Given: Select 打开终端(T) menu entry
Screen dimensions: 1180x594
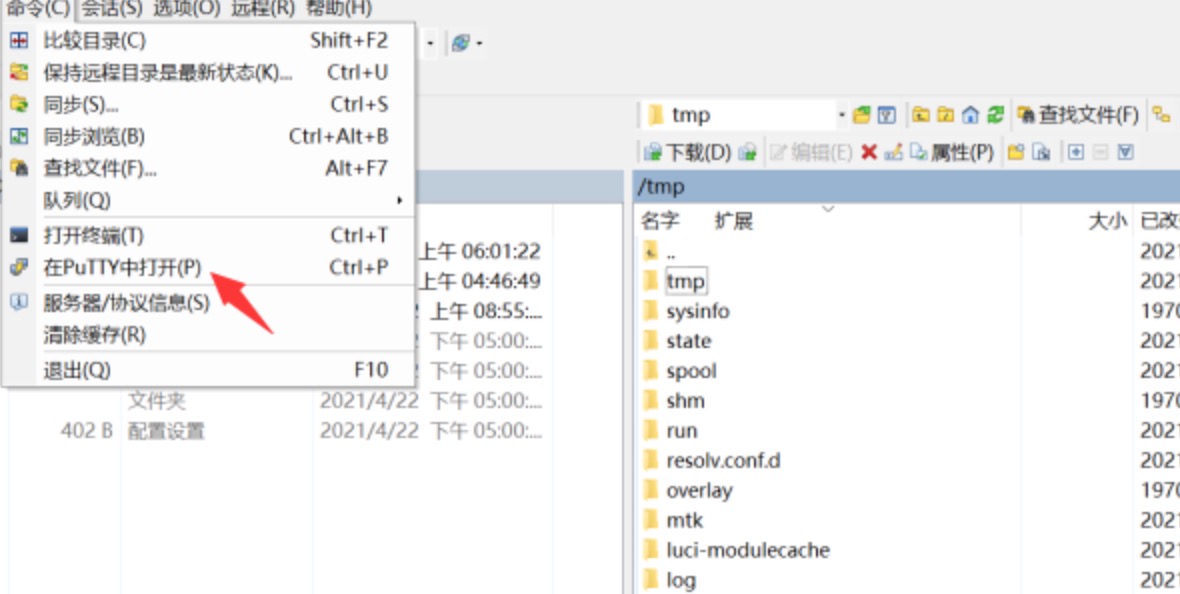Looking at the screenshot, I should 209,236.
